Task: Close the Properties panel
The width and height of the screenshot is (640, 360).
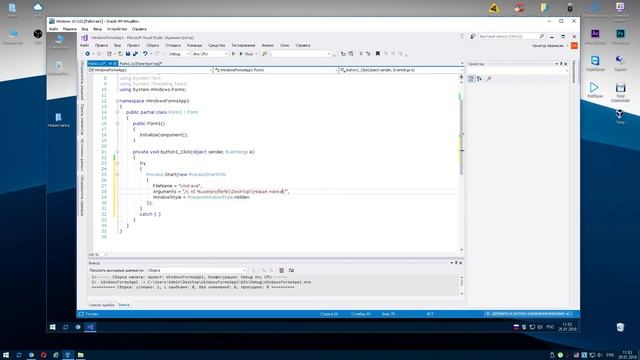Action: pyautogui.click(x=566, y=64)
